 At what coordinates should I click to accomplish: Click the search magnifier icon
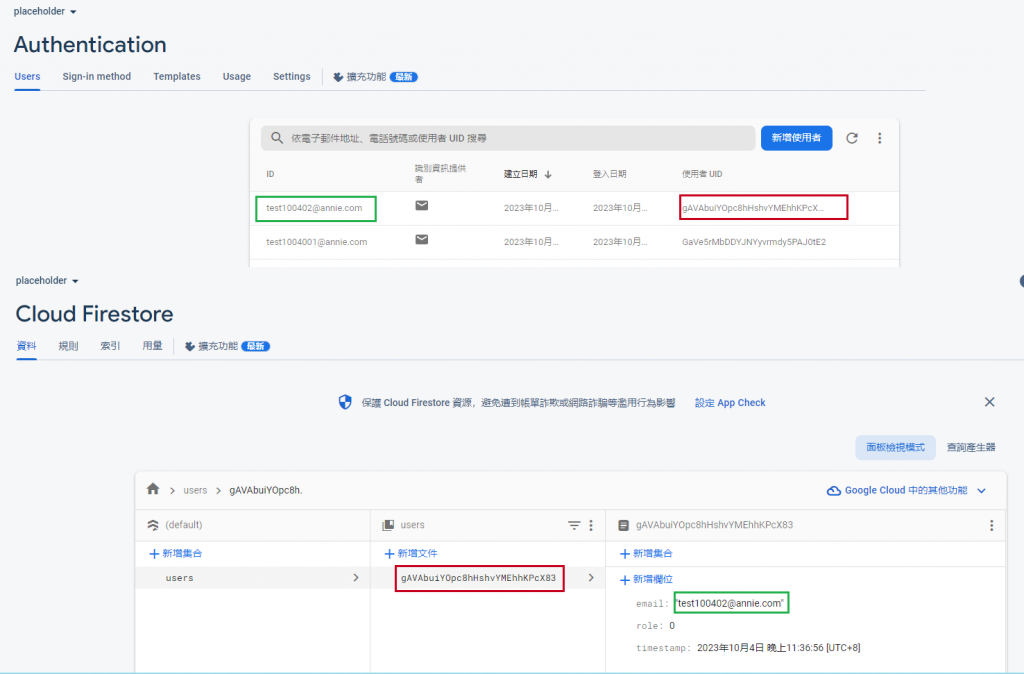(x=277, y=138)
